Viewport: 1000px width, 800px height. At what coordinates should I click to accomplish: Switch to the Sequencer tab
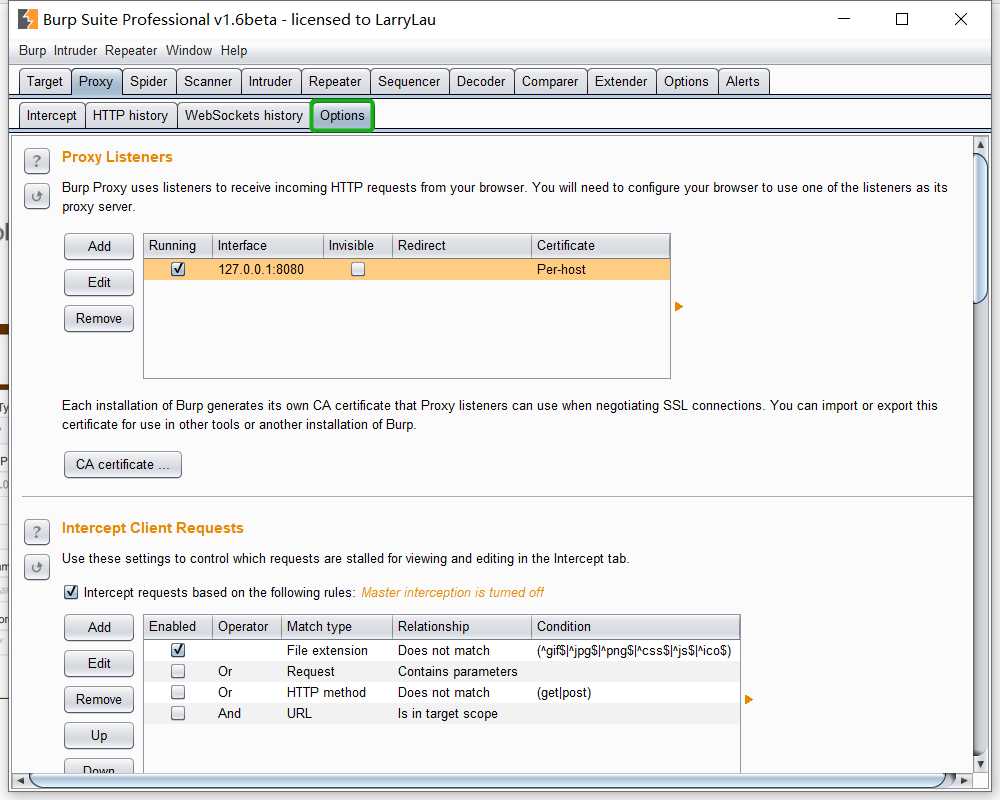[x=409, y=82]
